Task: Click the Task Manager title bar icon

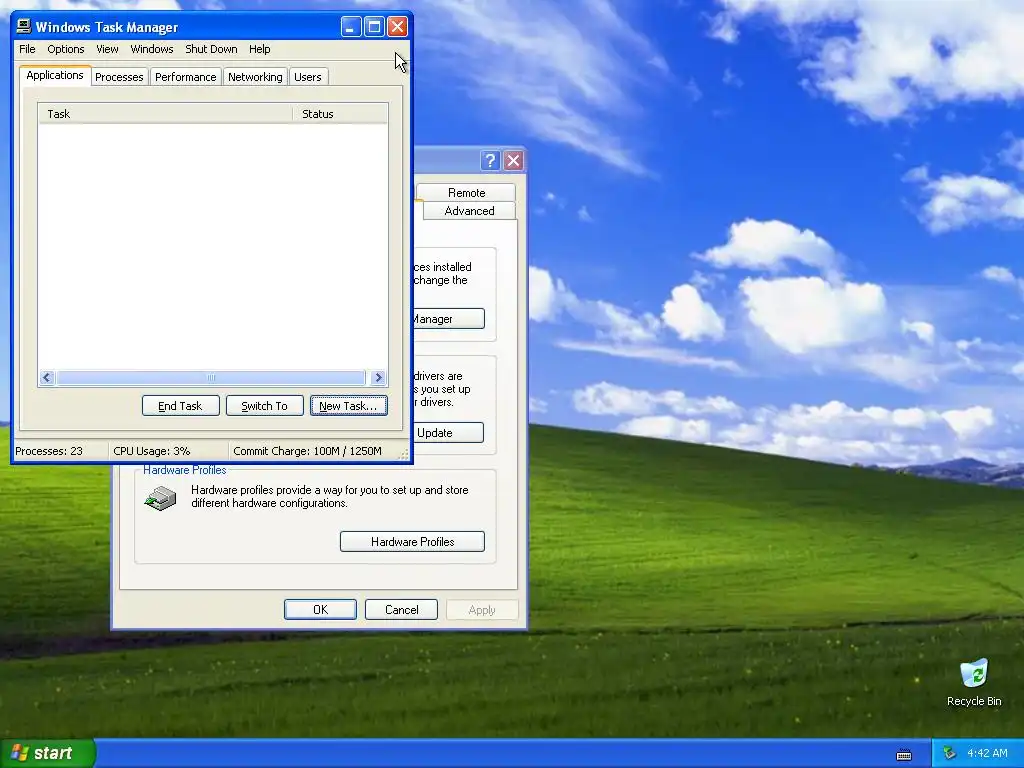Action: coord(24,26)
